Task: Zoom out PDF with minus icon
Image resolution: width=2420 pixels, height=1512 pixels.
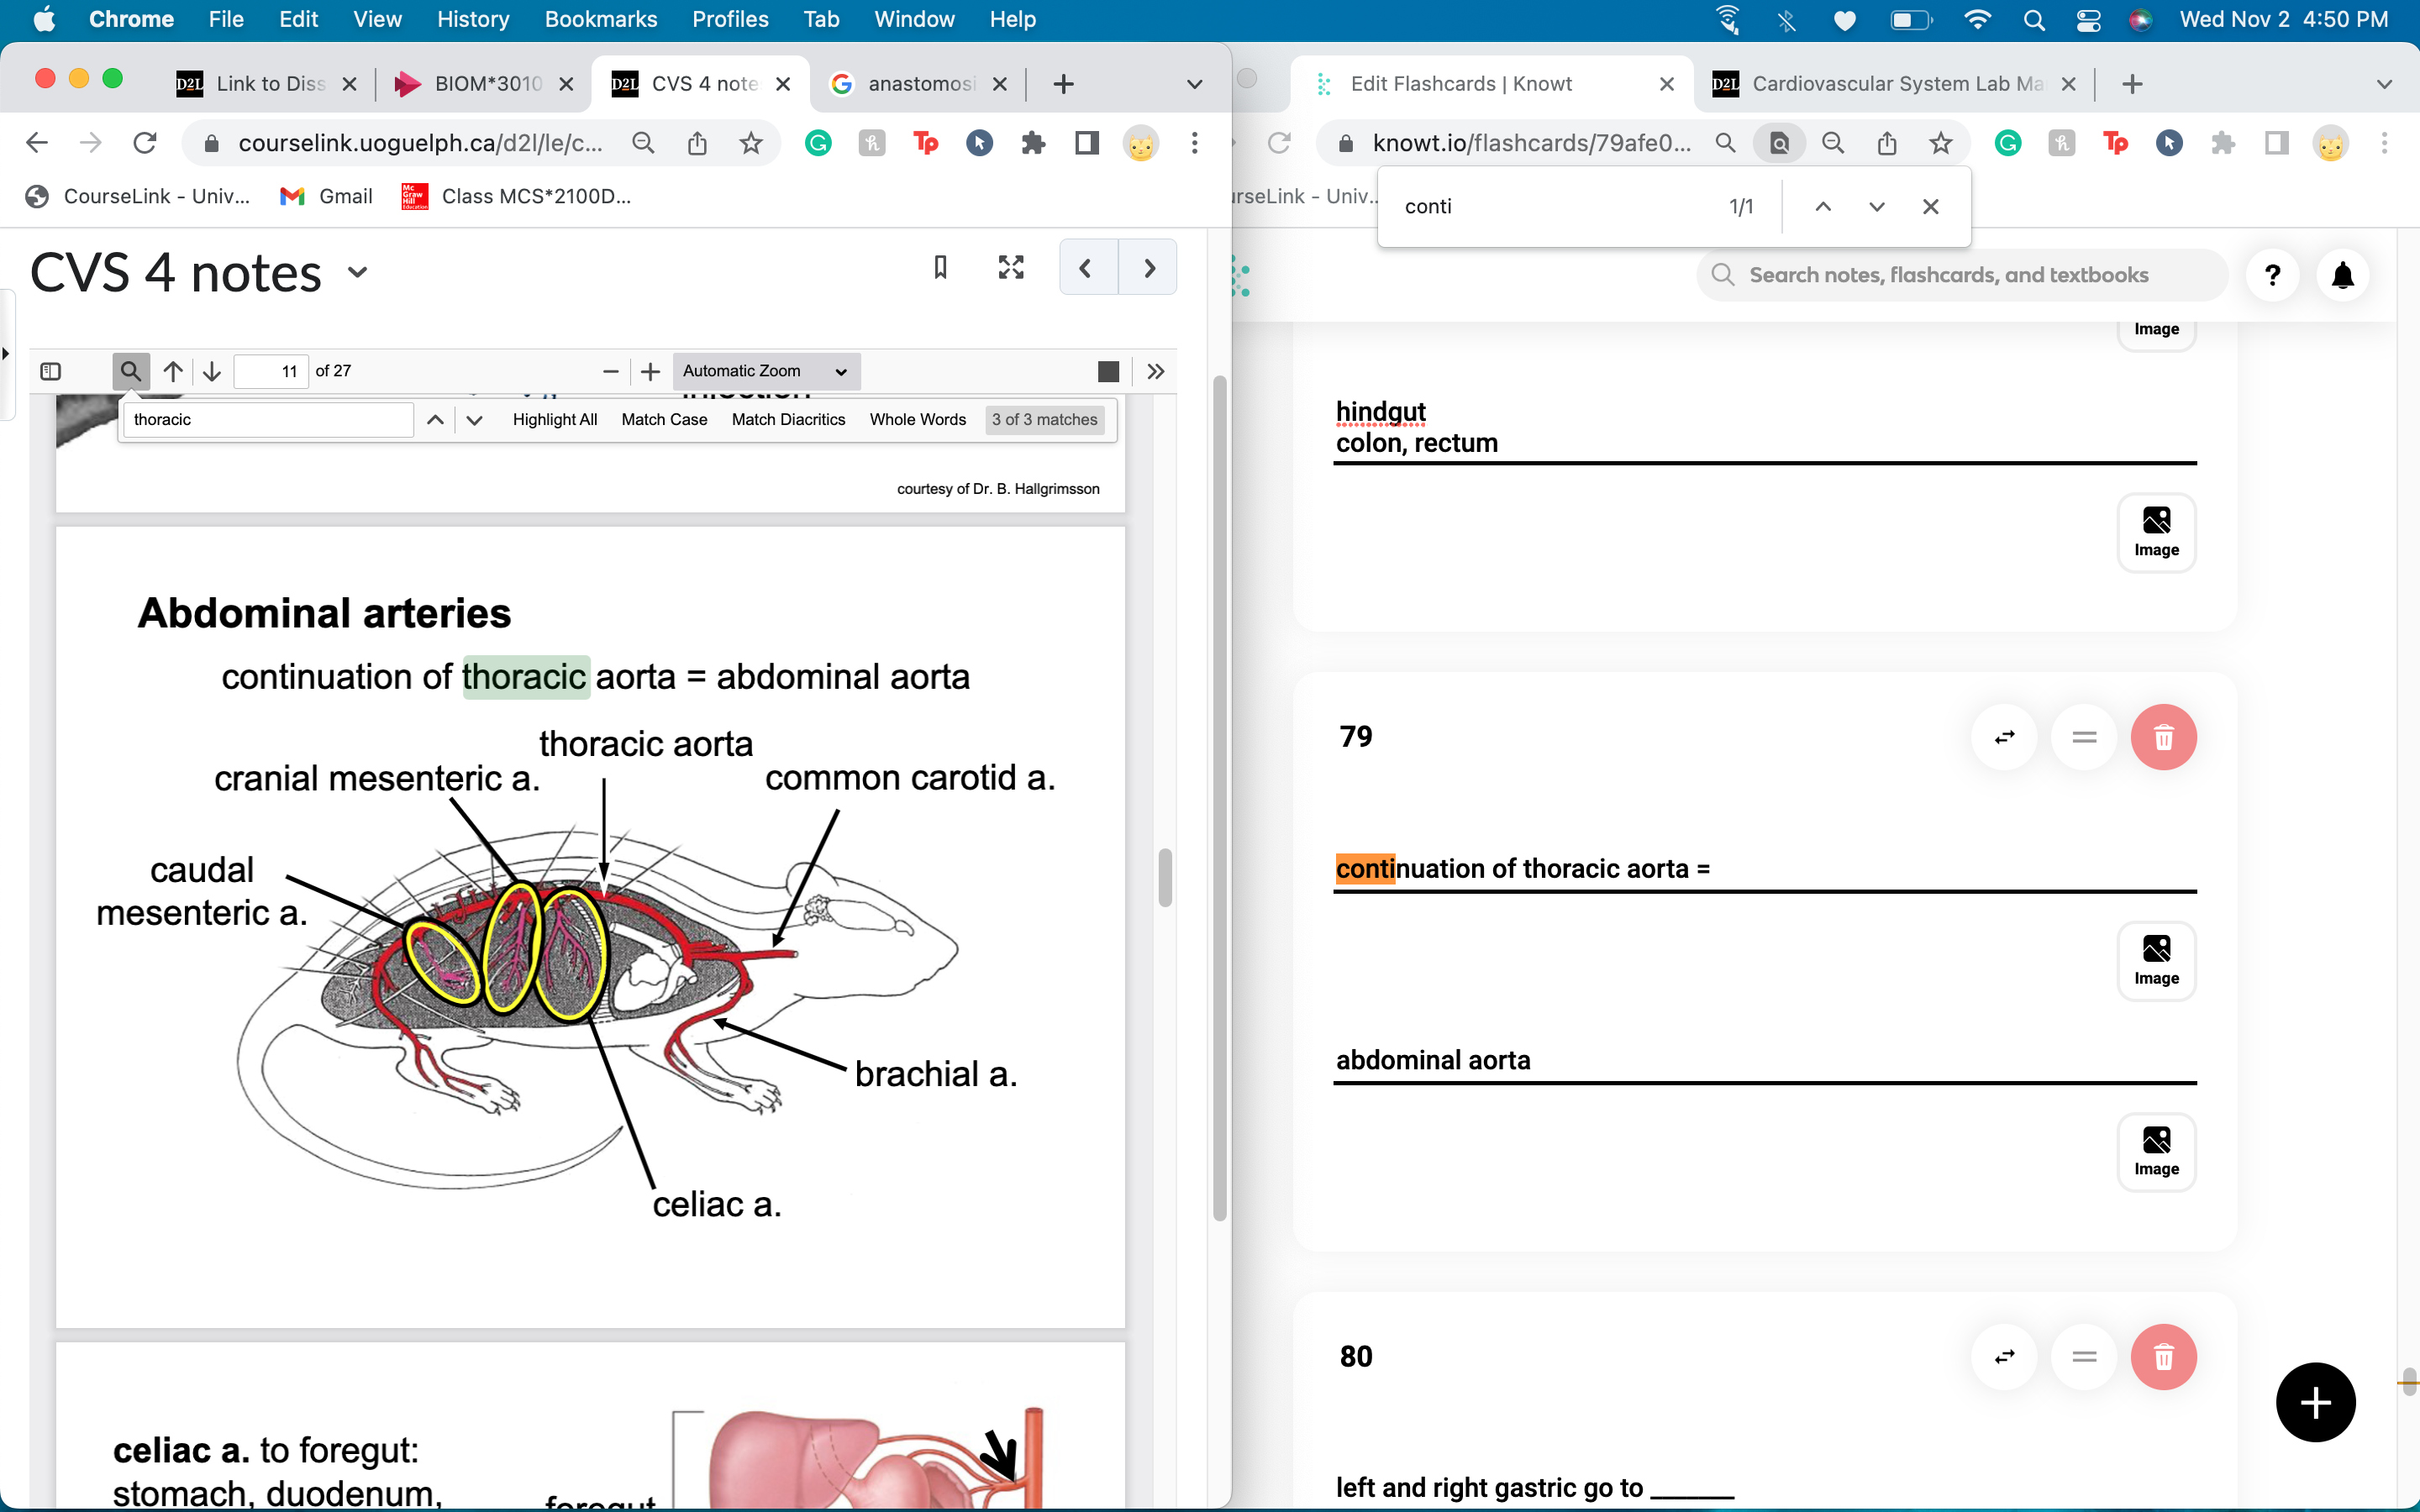Action: coord(611,371)
